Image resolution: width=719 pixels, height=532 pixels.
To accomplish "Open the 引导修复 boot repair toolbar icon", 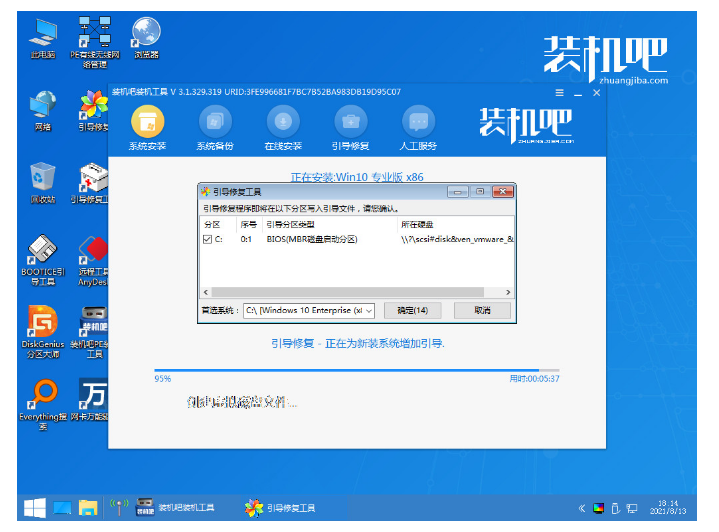I will click(x=351, y=123).
